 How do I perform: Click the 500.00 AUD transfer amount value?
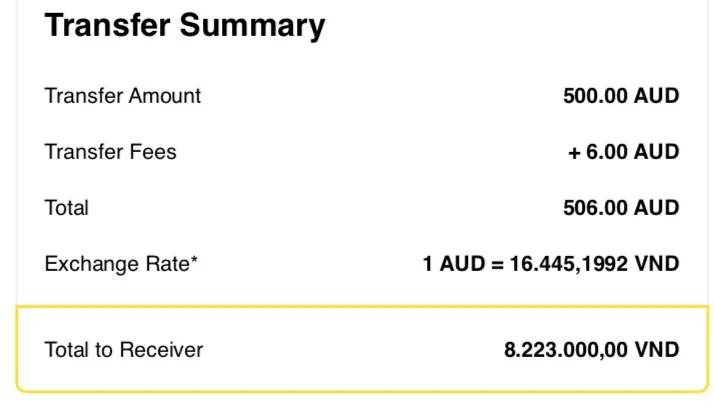tap(621, 96)
